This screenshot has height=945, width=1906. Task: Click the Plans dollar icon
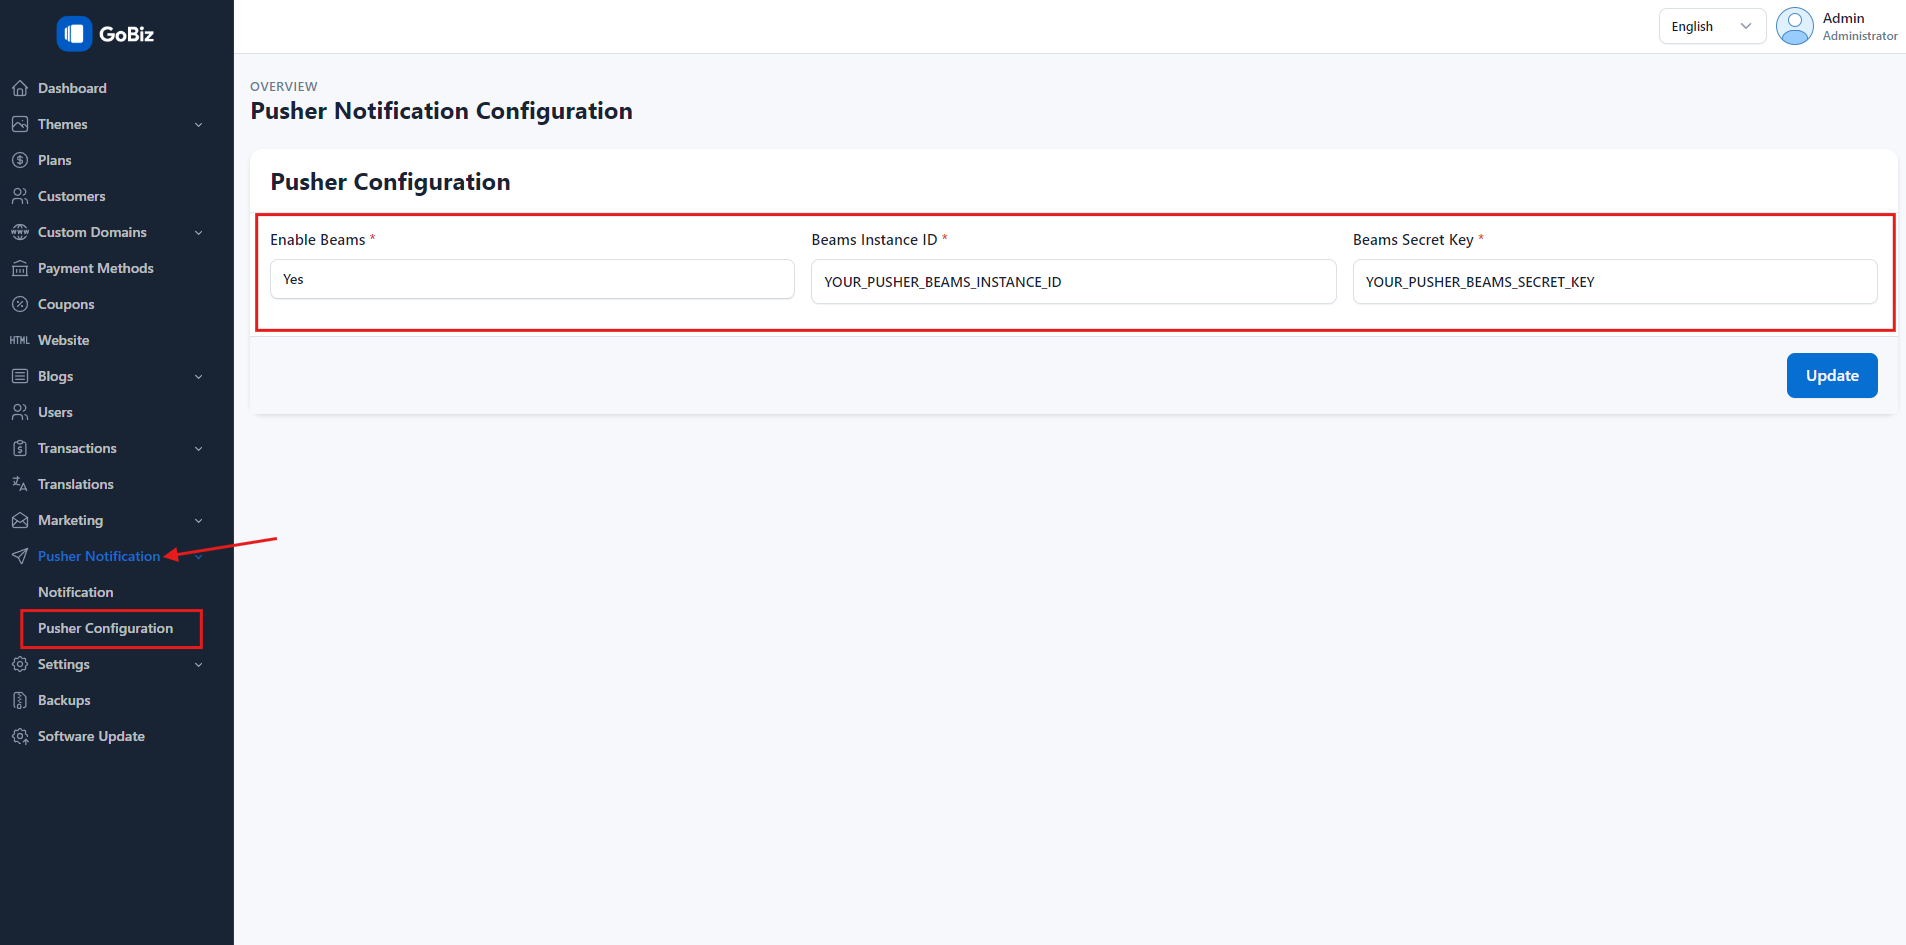[20, 160]
